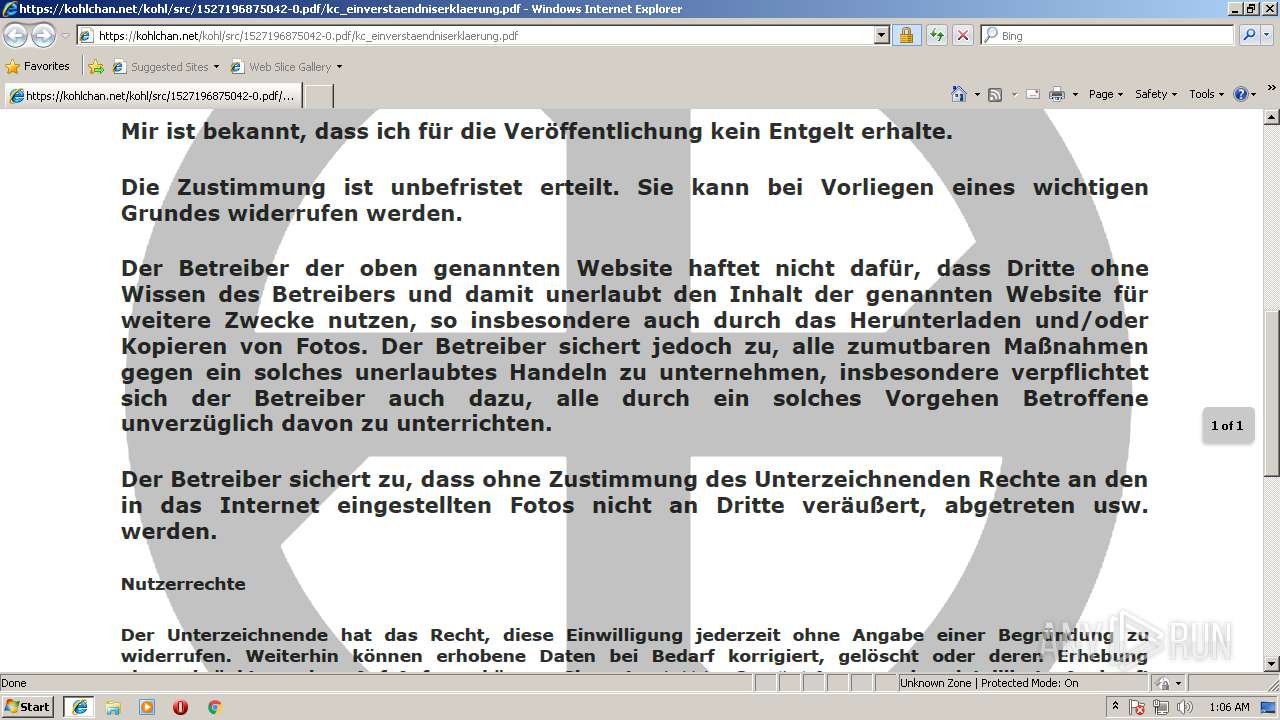
Task: Open the search provider dropdown arrow
Action: [1267, 36]
